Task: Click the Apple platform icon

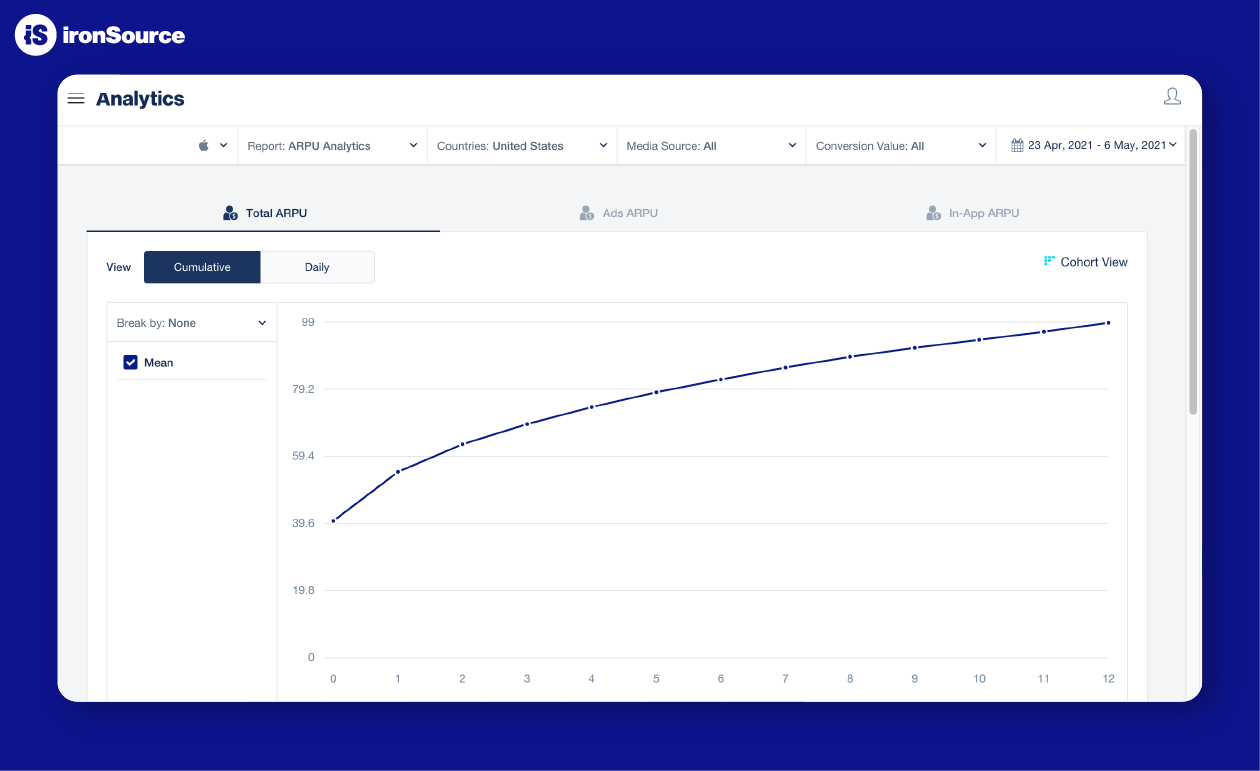Action: [x=204, y=146]
